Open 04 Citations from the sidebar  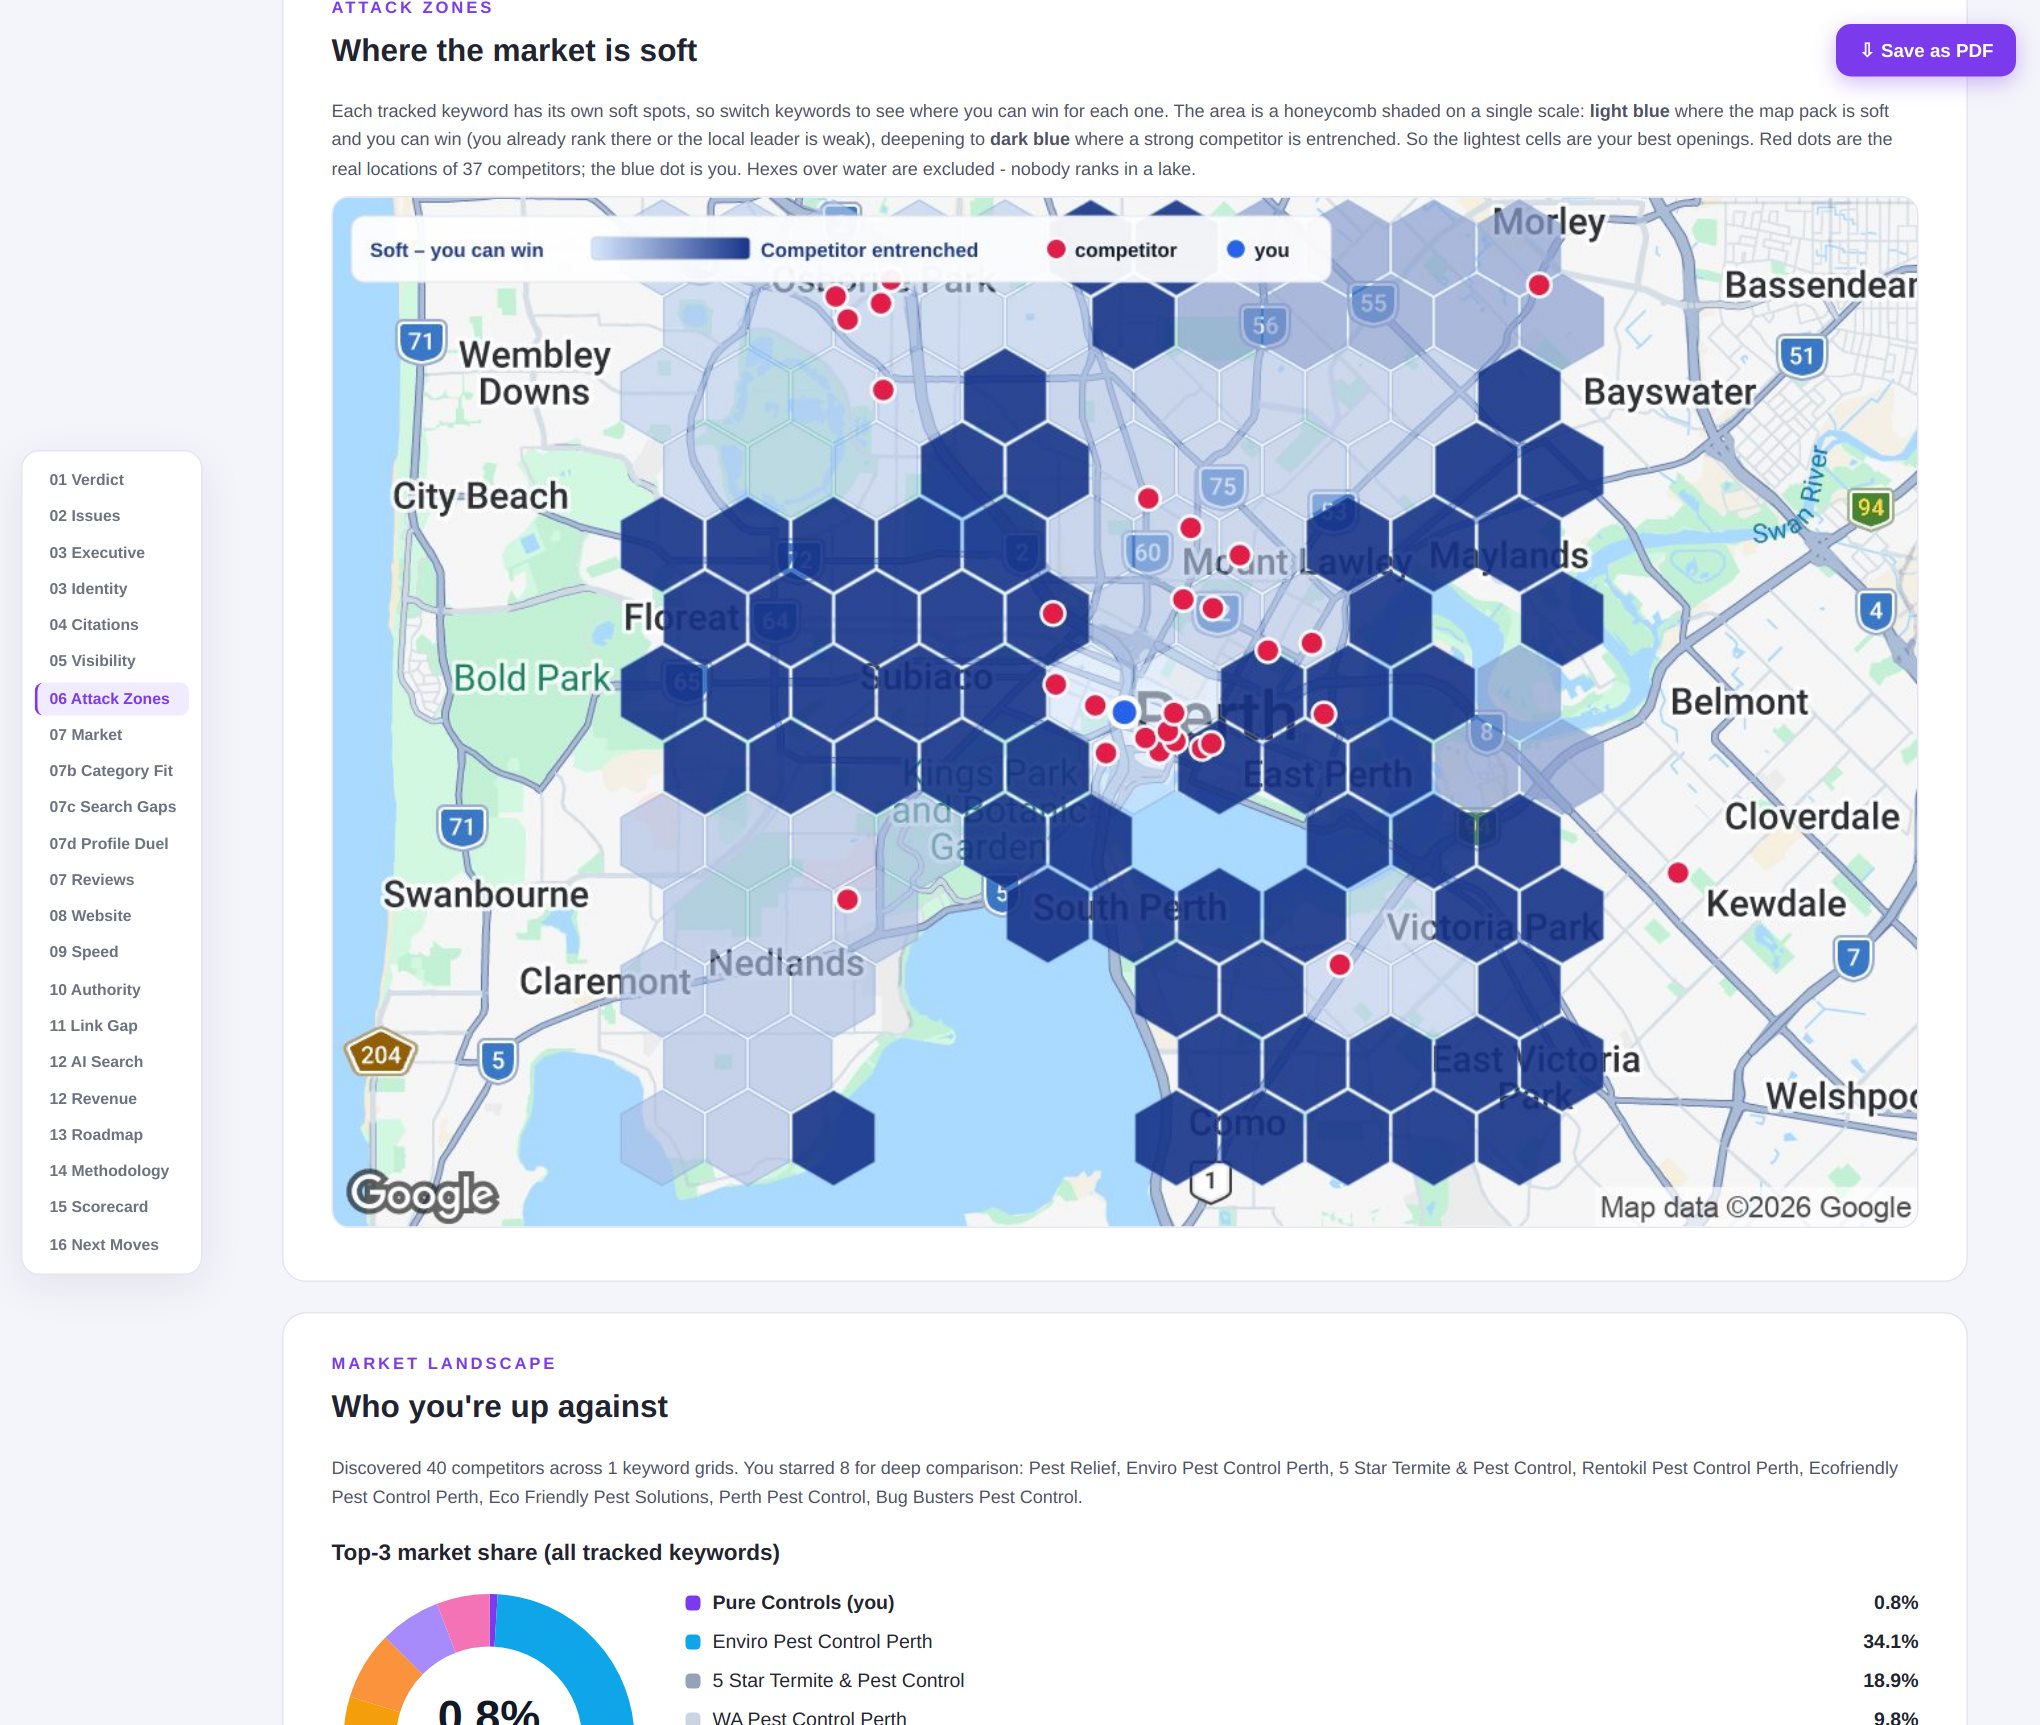(94, 625)
